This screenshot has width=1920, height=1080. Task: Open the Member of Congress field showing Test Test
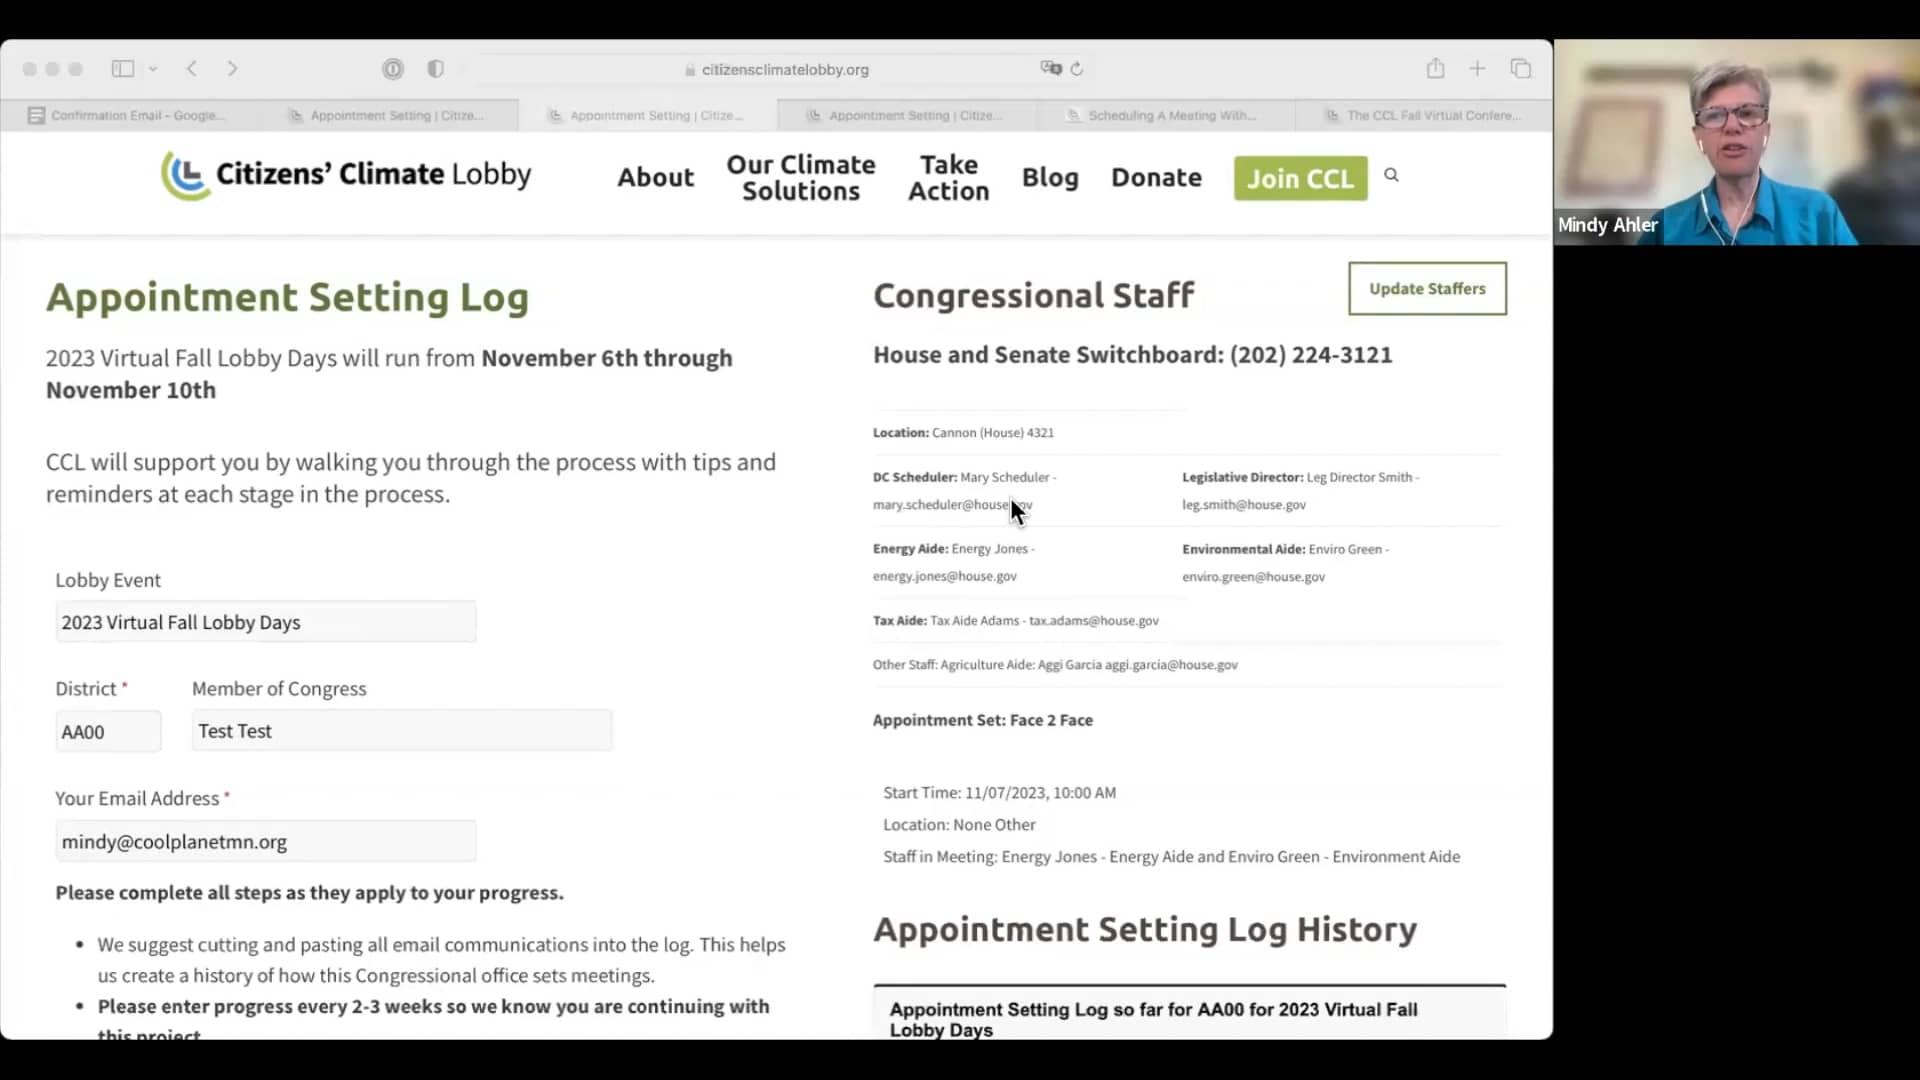tap(401, 730)
